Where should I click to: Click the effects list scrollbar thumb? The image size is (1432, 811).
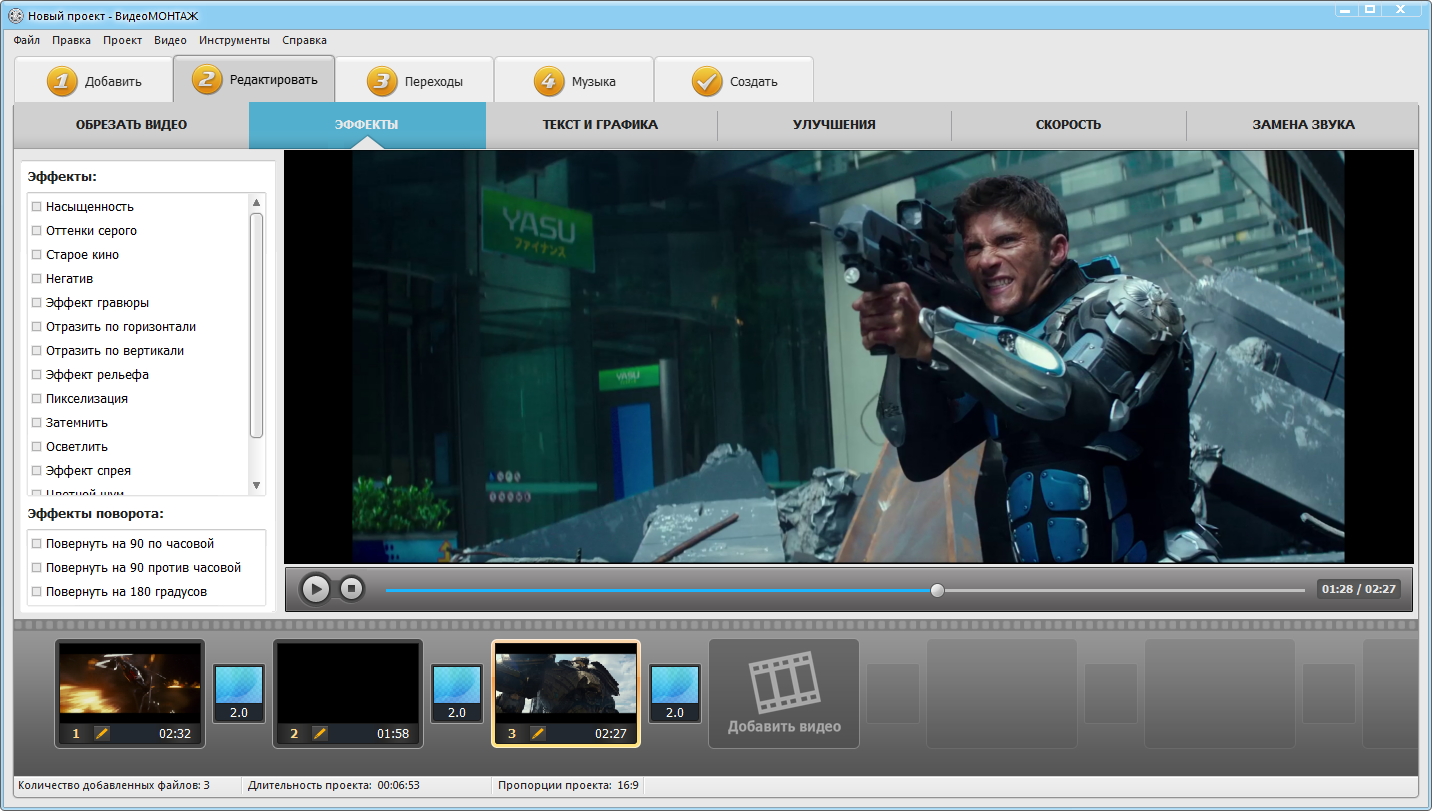[257, 325]
